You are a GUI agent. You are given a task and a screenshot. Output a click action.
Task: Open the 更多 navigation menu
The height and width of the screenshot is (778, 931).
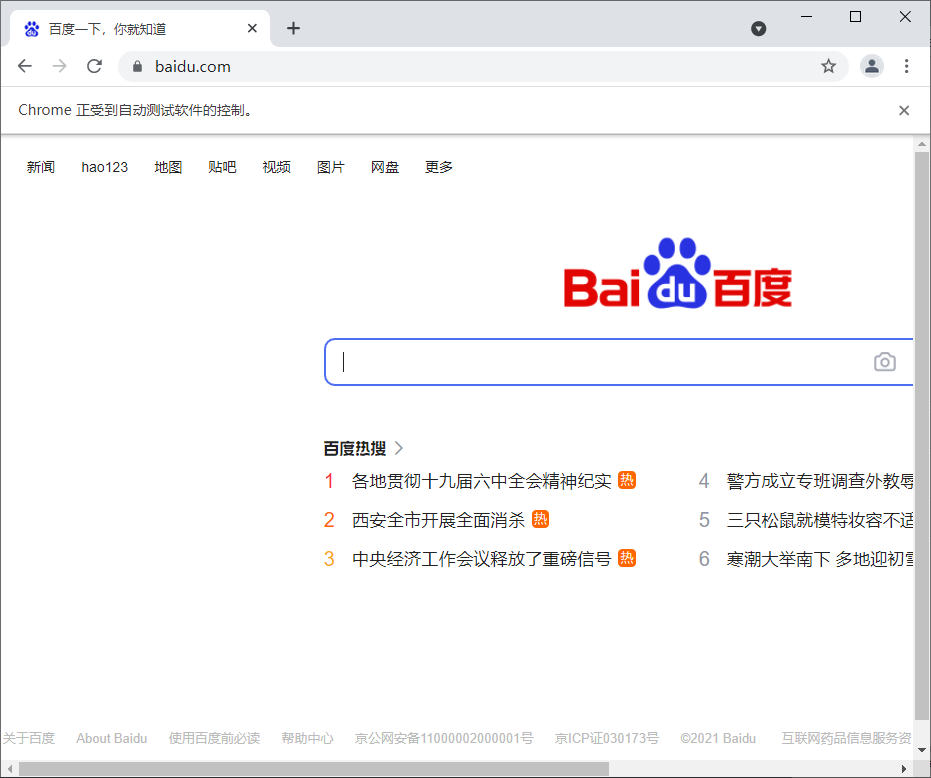coord(438,167)
